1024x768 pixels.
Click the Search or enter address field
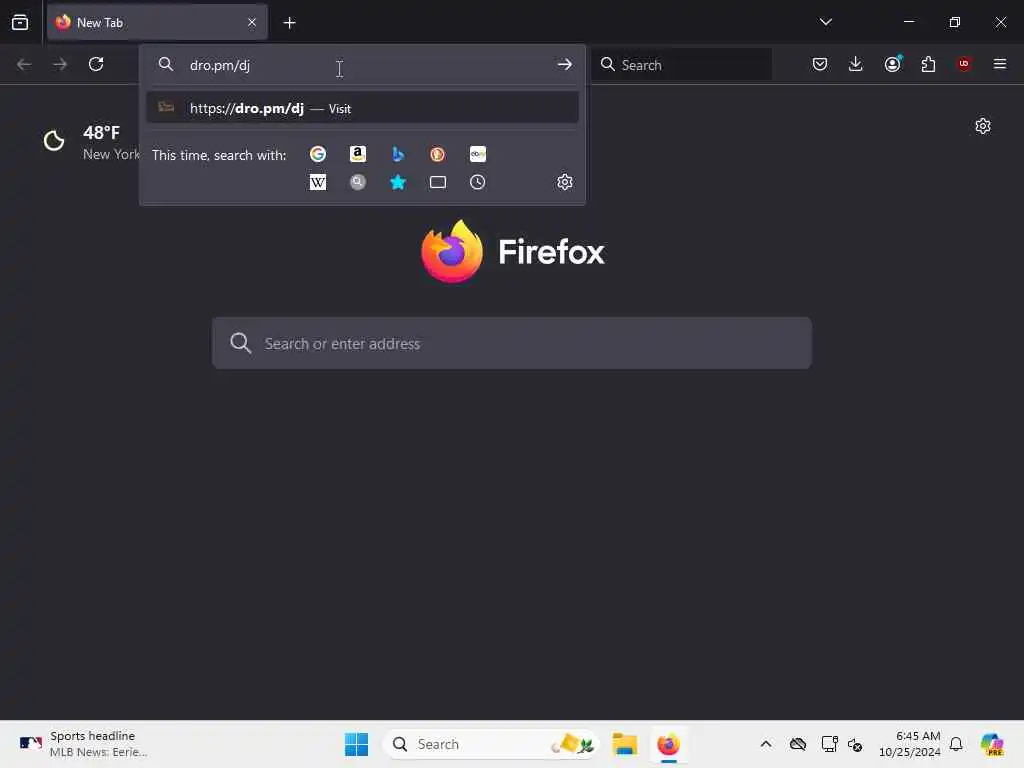click(x=512, y=344)
